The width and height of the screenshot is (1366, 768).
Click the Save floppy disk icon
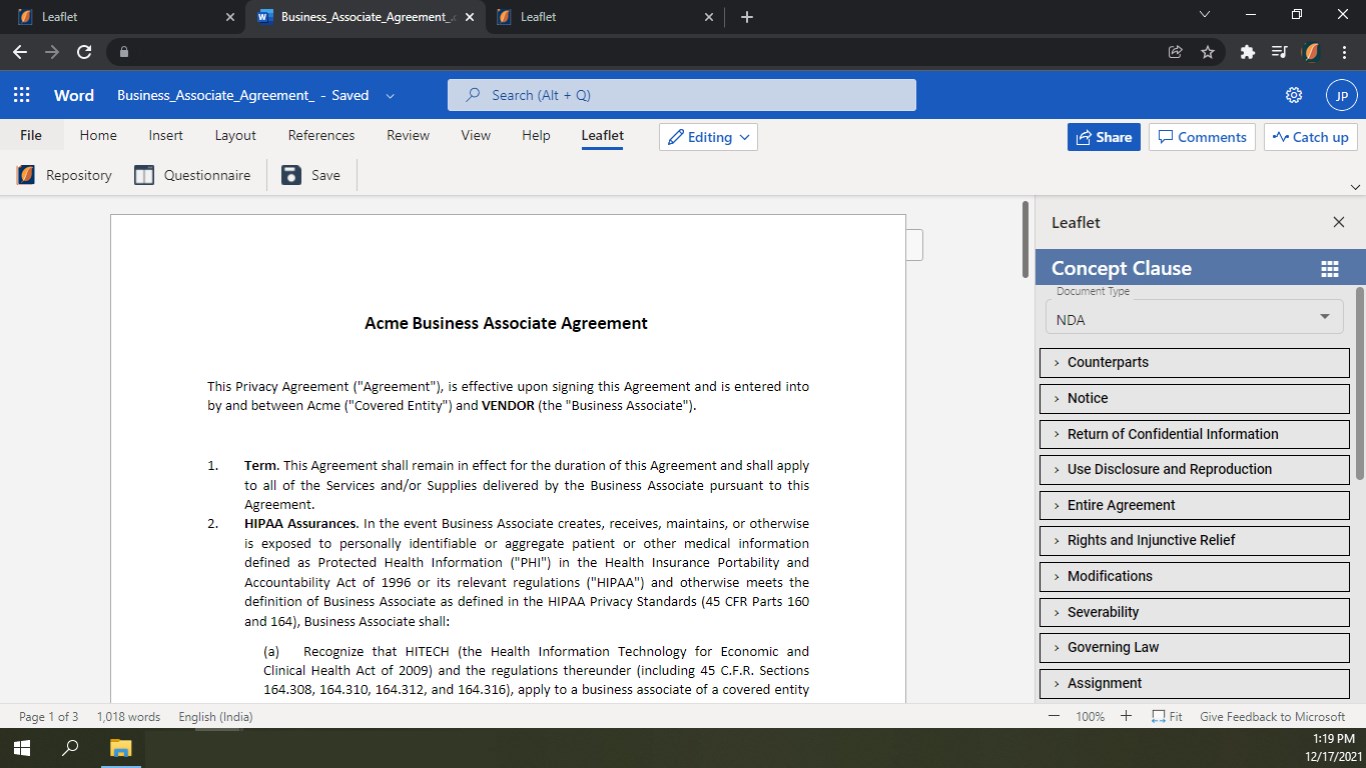click(x=291, y=175)
